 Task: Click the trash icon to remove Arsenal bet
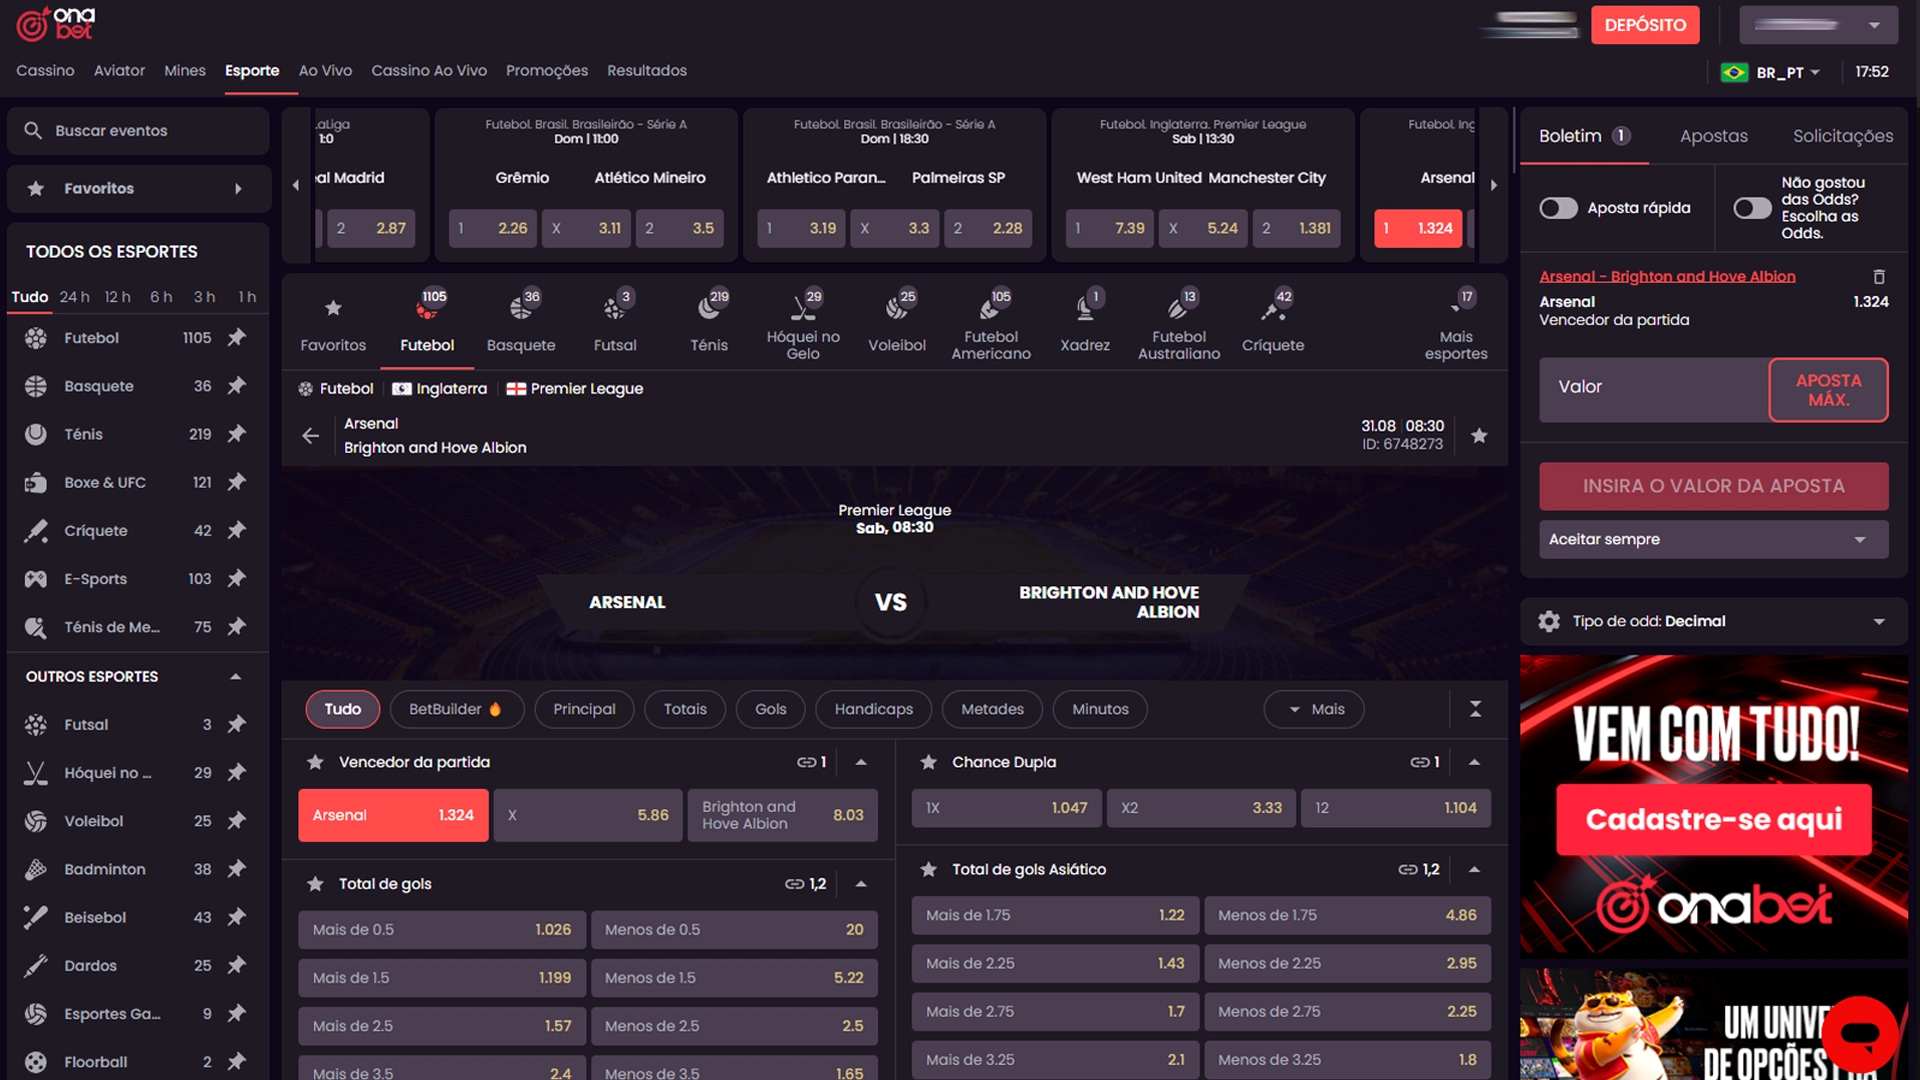(x=1878, y=276)
